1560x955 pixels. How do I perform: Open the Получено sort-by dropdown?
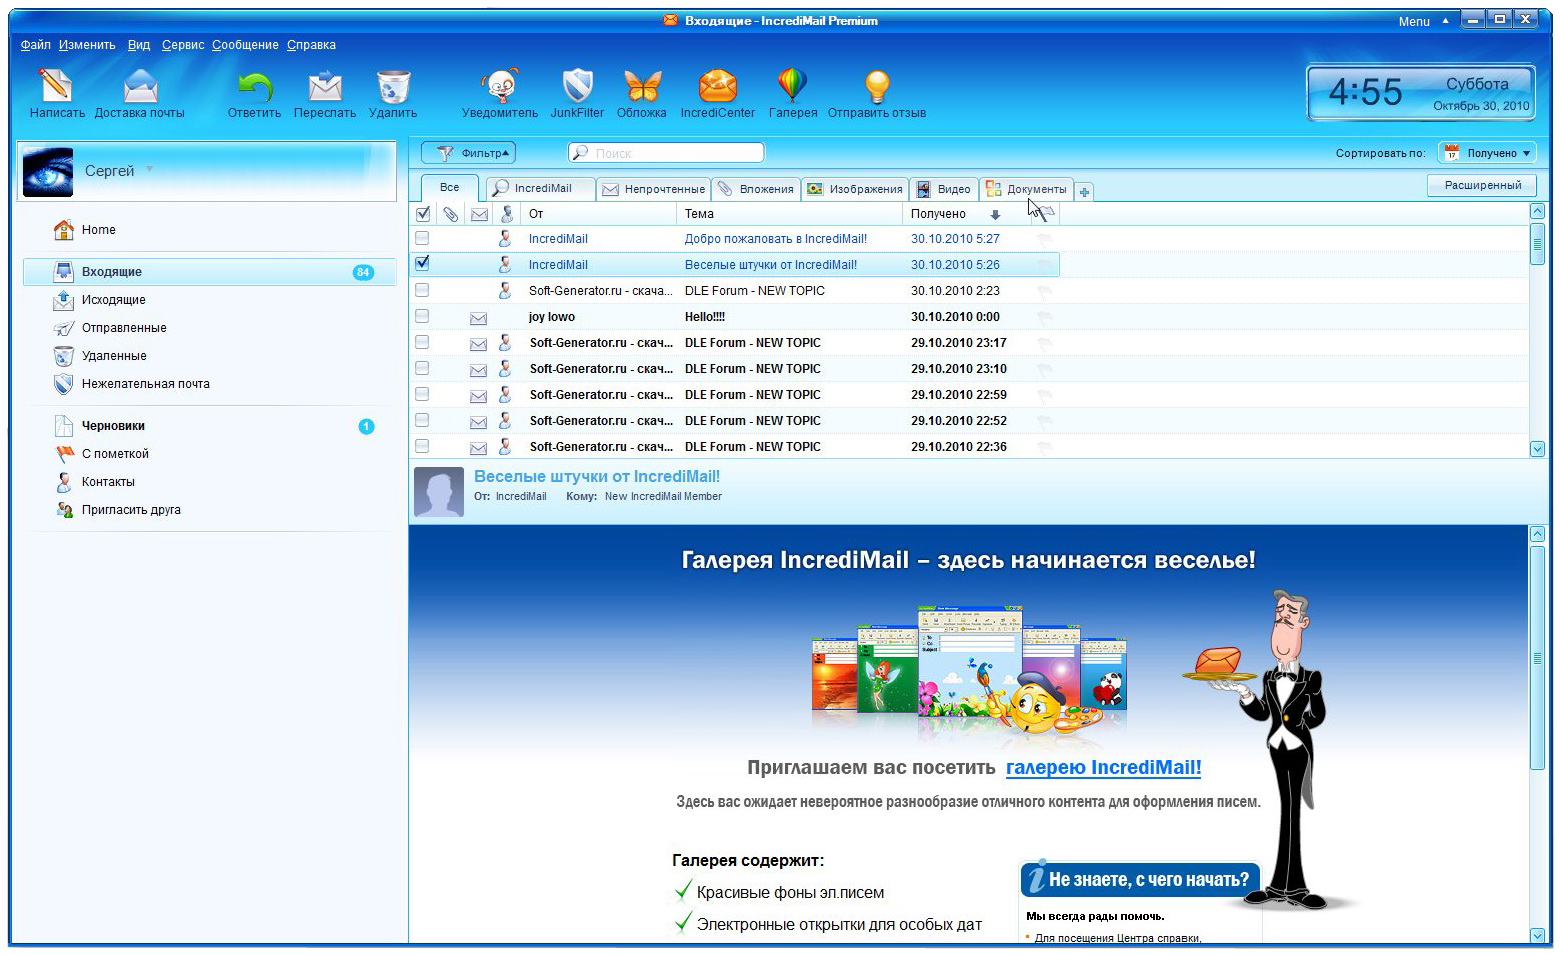click(x=1487, y=153)
